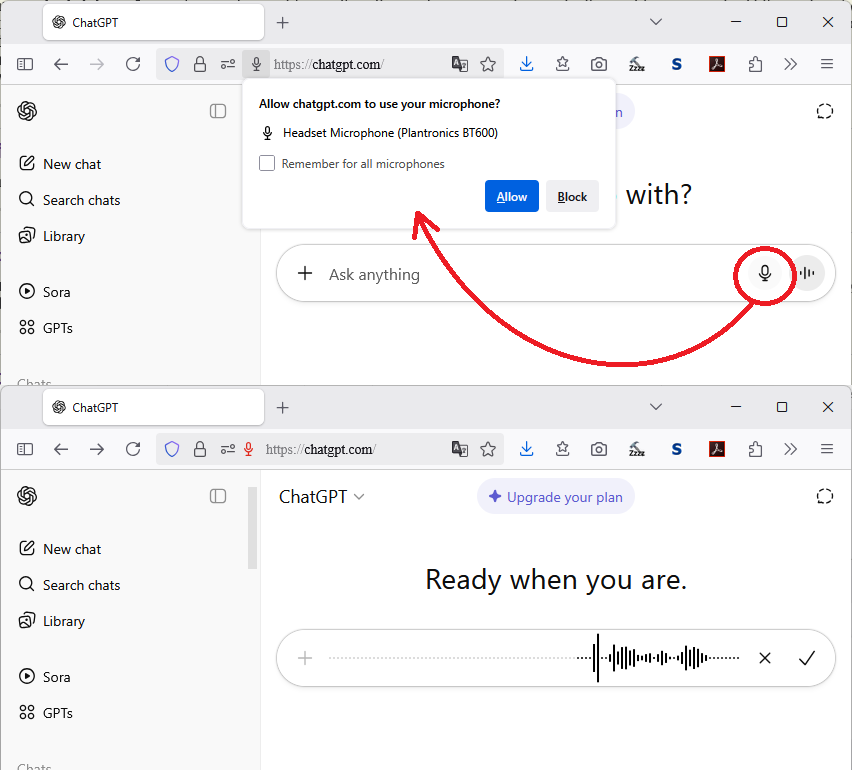Toggle Firefox sidebar in top browser toolbar
This screenshot has width=852, height=770.
(x=25, y=64)
